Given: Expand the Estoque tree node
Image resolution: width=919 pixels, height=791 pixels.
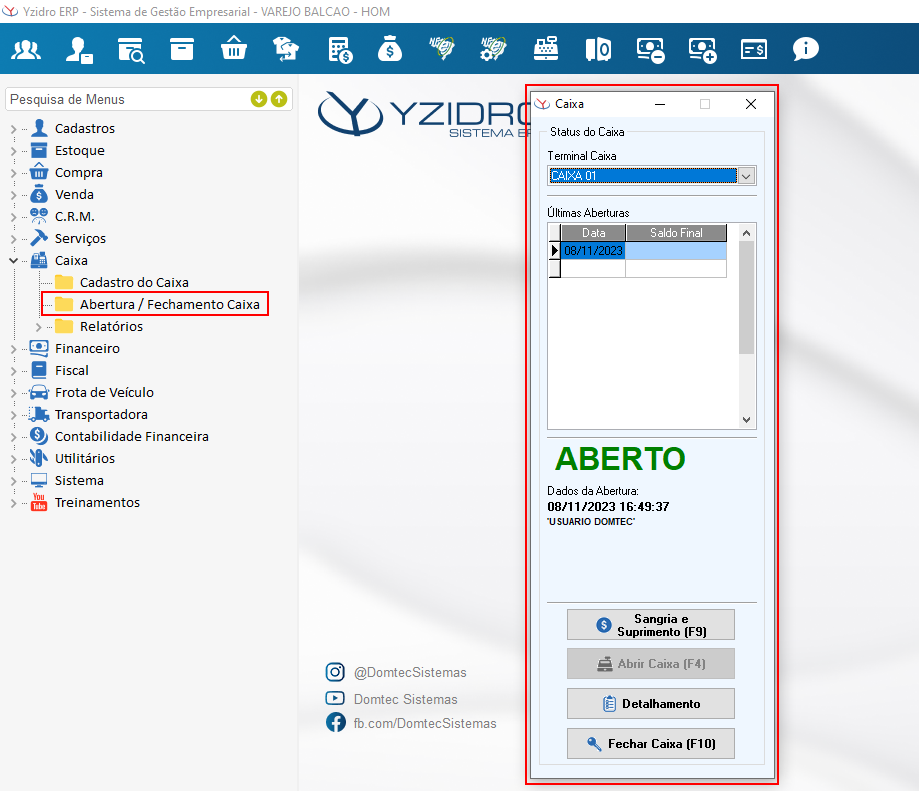Looking at the screenshot, I should [x=13, y=151].
